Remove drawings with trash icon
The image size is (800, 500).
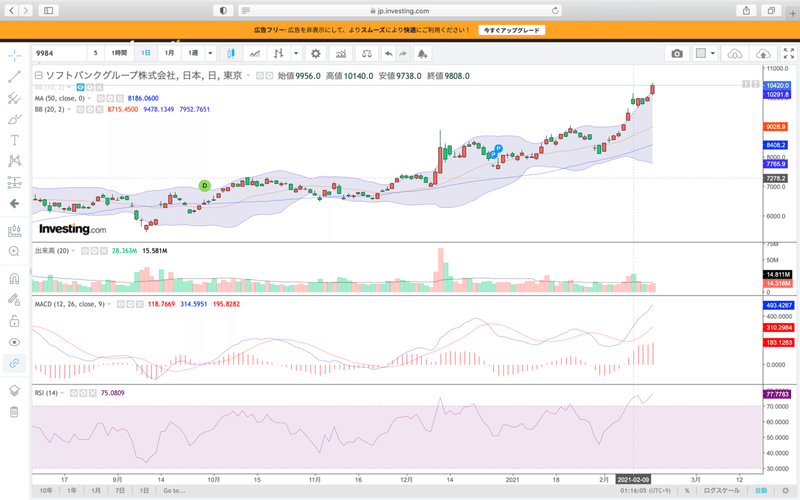(x=14, y=412)
